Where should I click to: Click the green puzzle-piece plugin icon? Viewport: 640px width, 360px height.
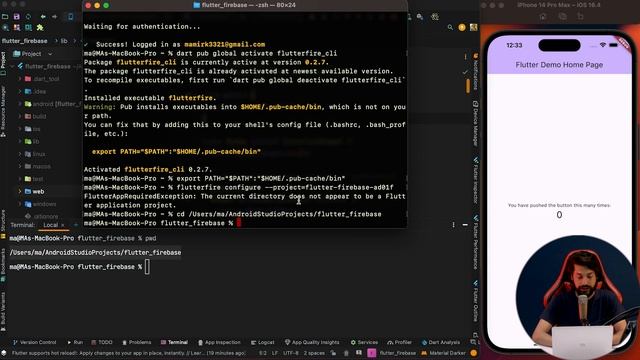40,28
